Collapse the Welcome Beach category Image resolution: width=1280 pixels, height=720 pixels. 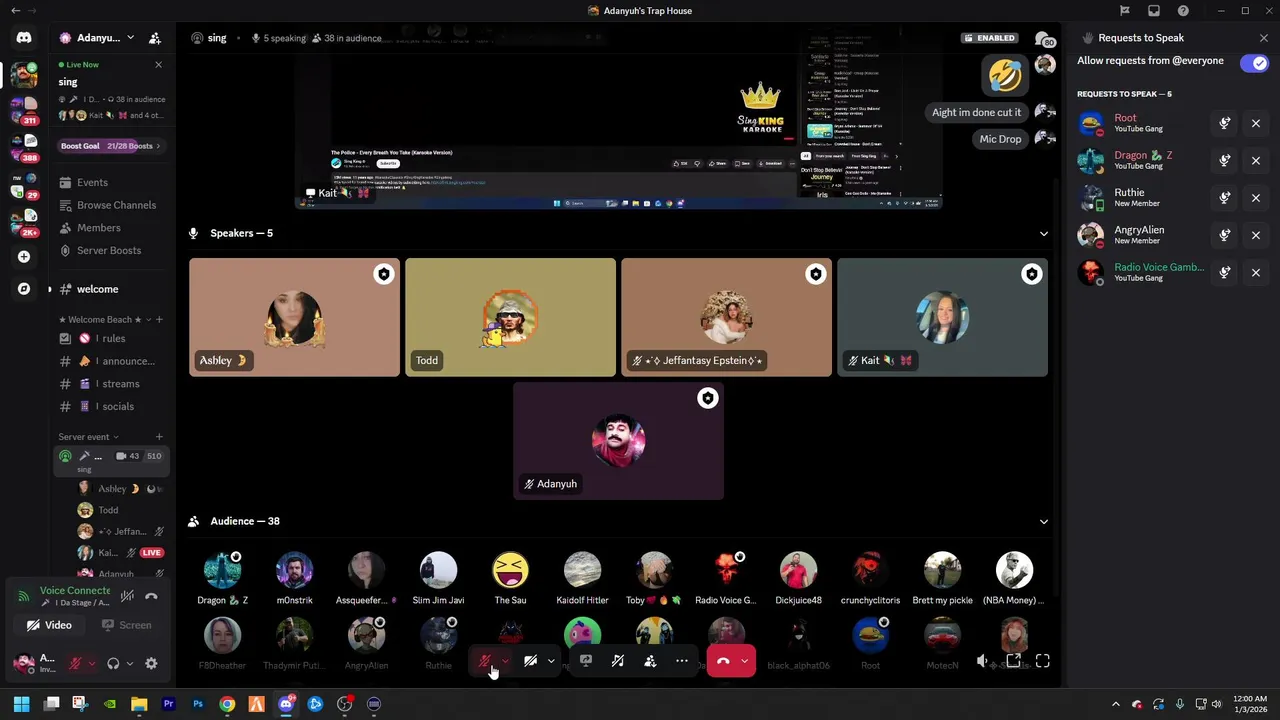tap(104, 320)
